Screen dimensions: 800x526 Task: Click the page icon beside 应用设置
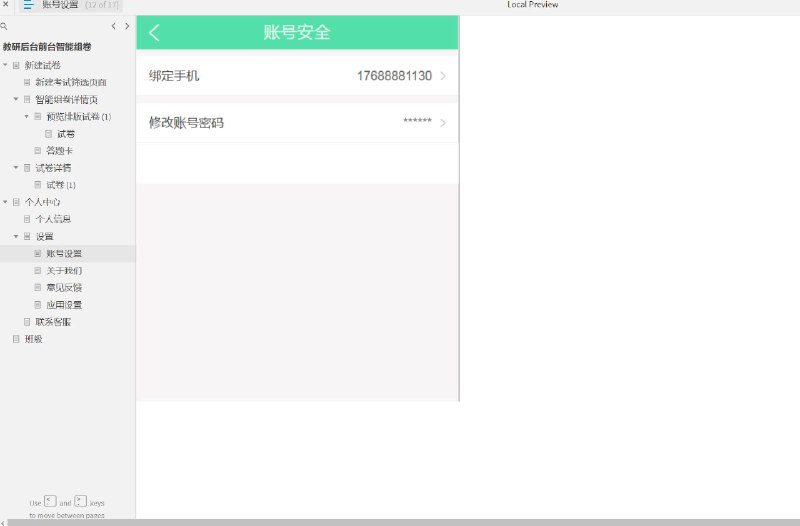pos(38,305)
